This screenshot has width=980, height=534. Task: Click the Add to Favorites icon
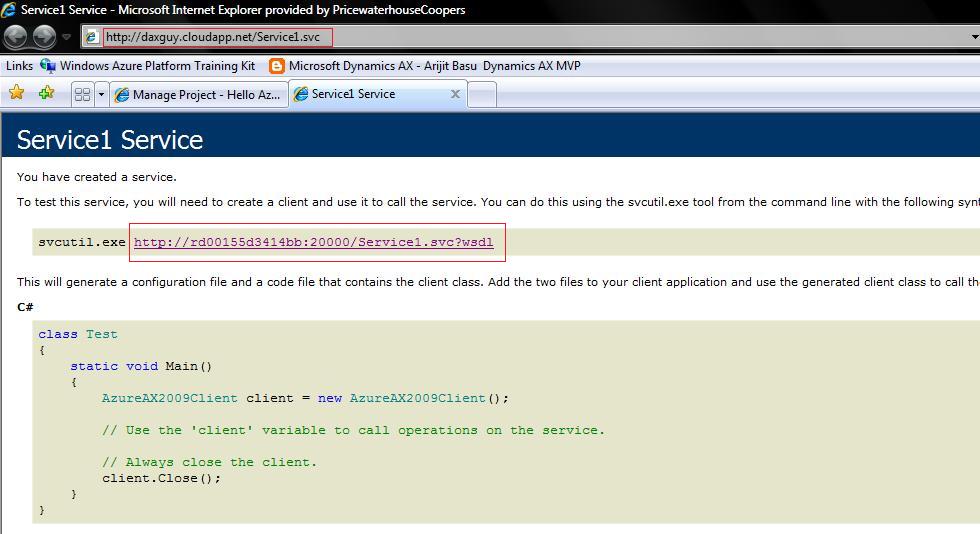click(46, 93)
